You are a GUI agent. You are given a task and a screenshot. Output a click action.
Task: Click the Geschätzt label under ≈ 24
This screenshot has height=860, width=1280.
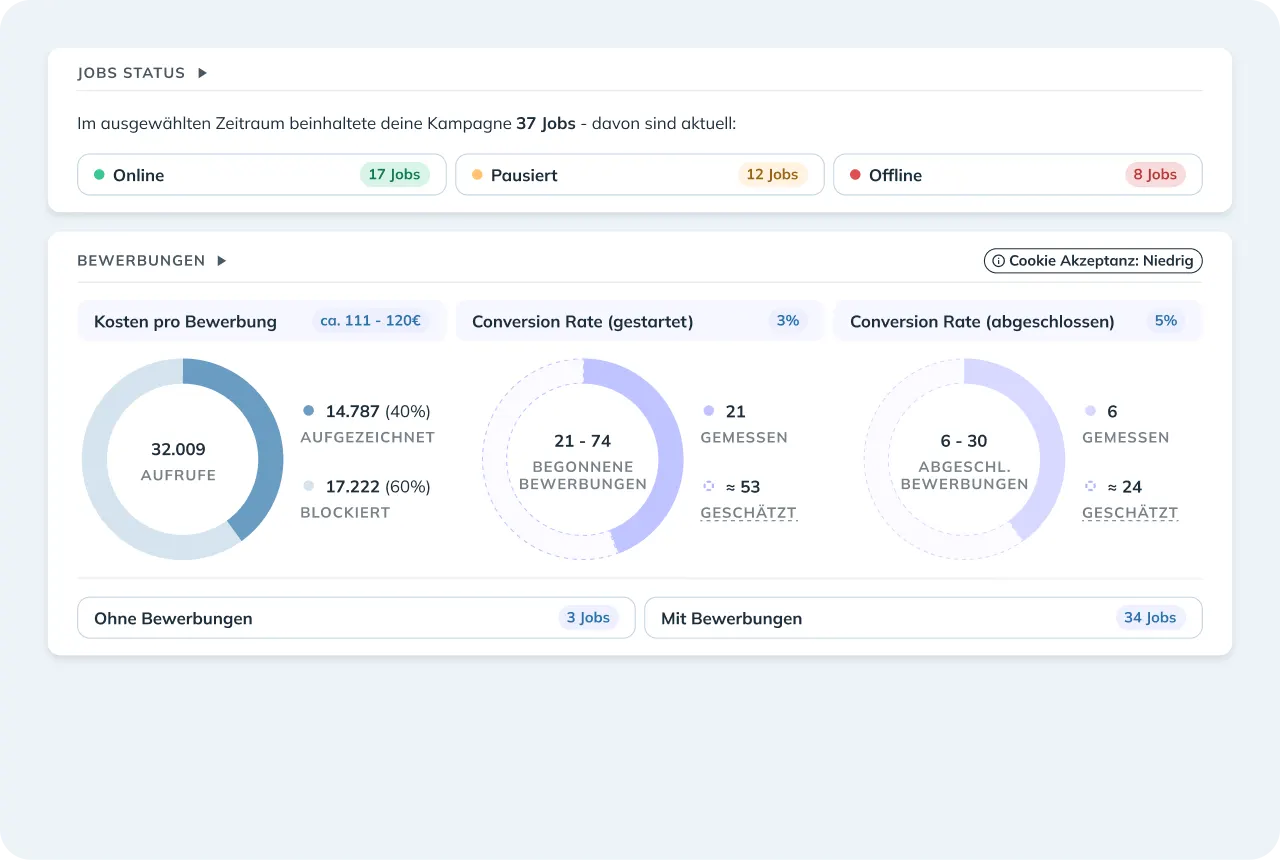click(1130, 513)
